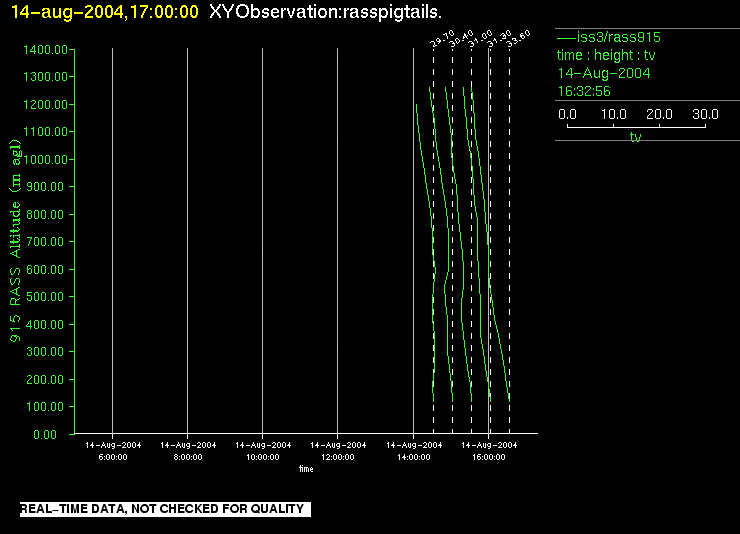740x534 pixels.
Task: Click the green line sample beside iss3/rass915
Action: 566,37
